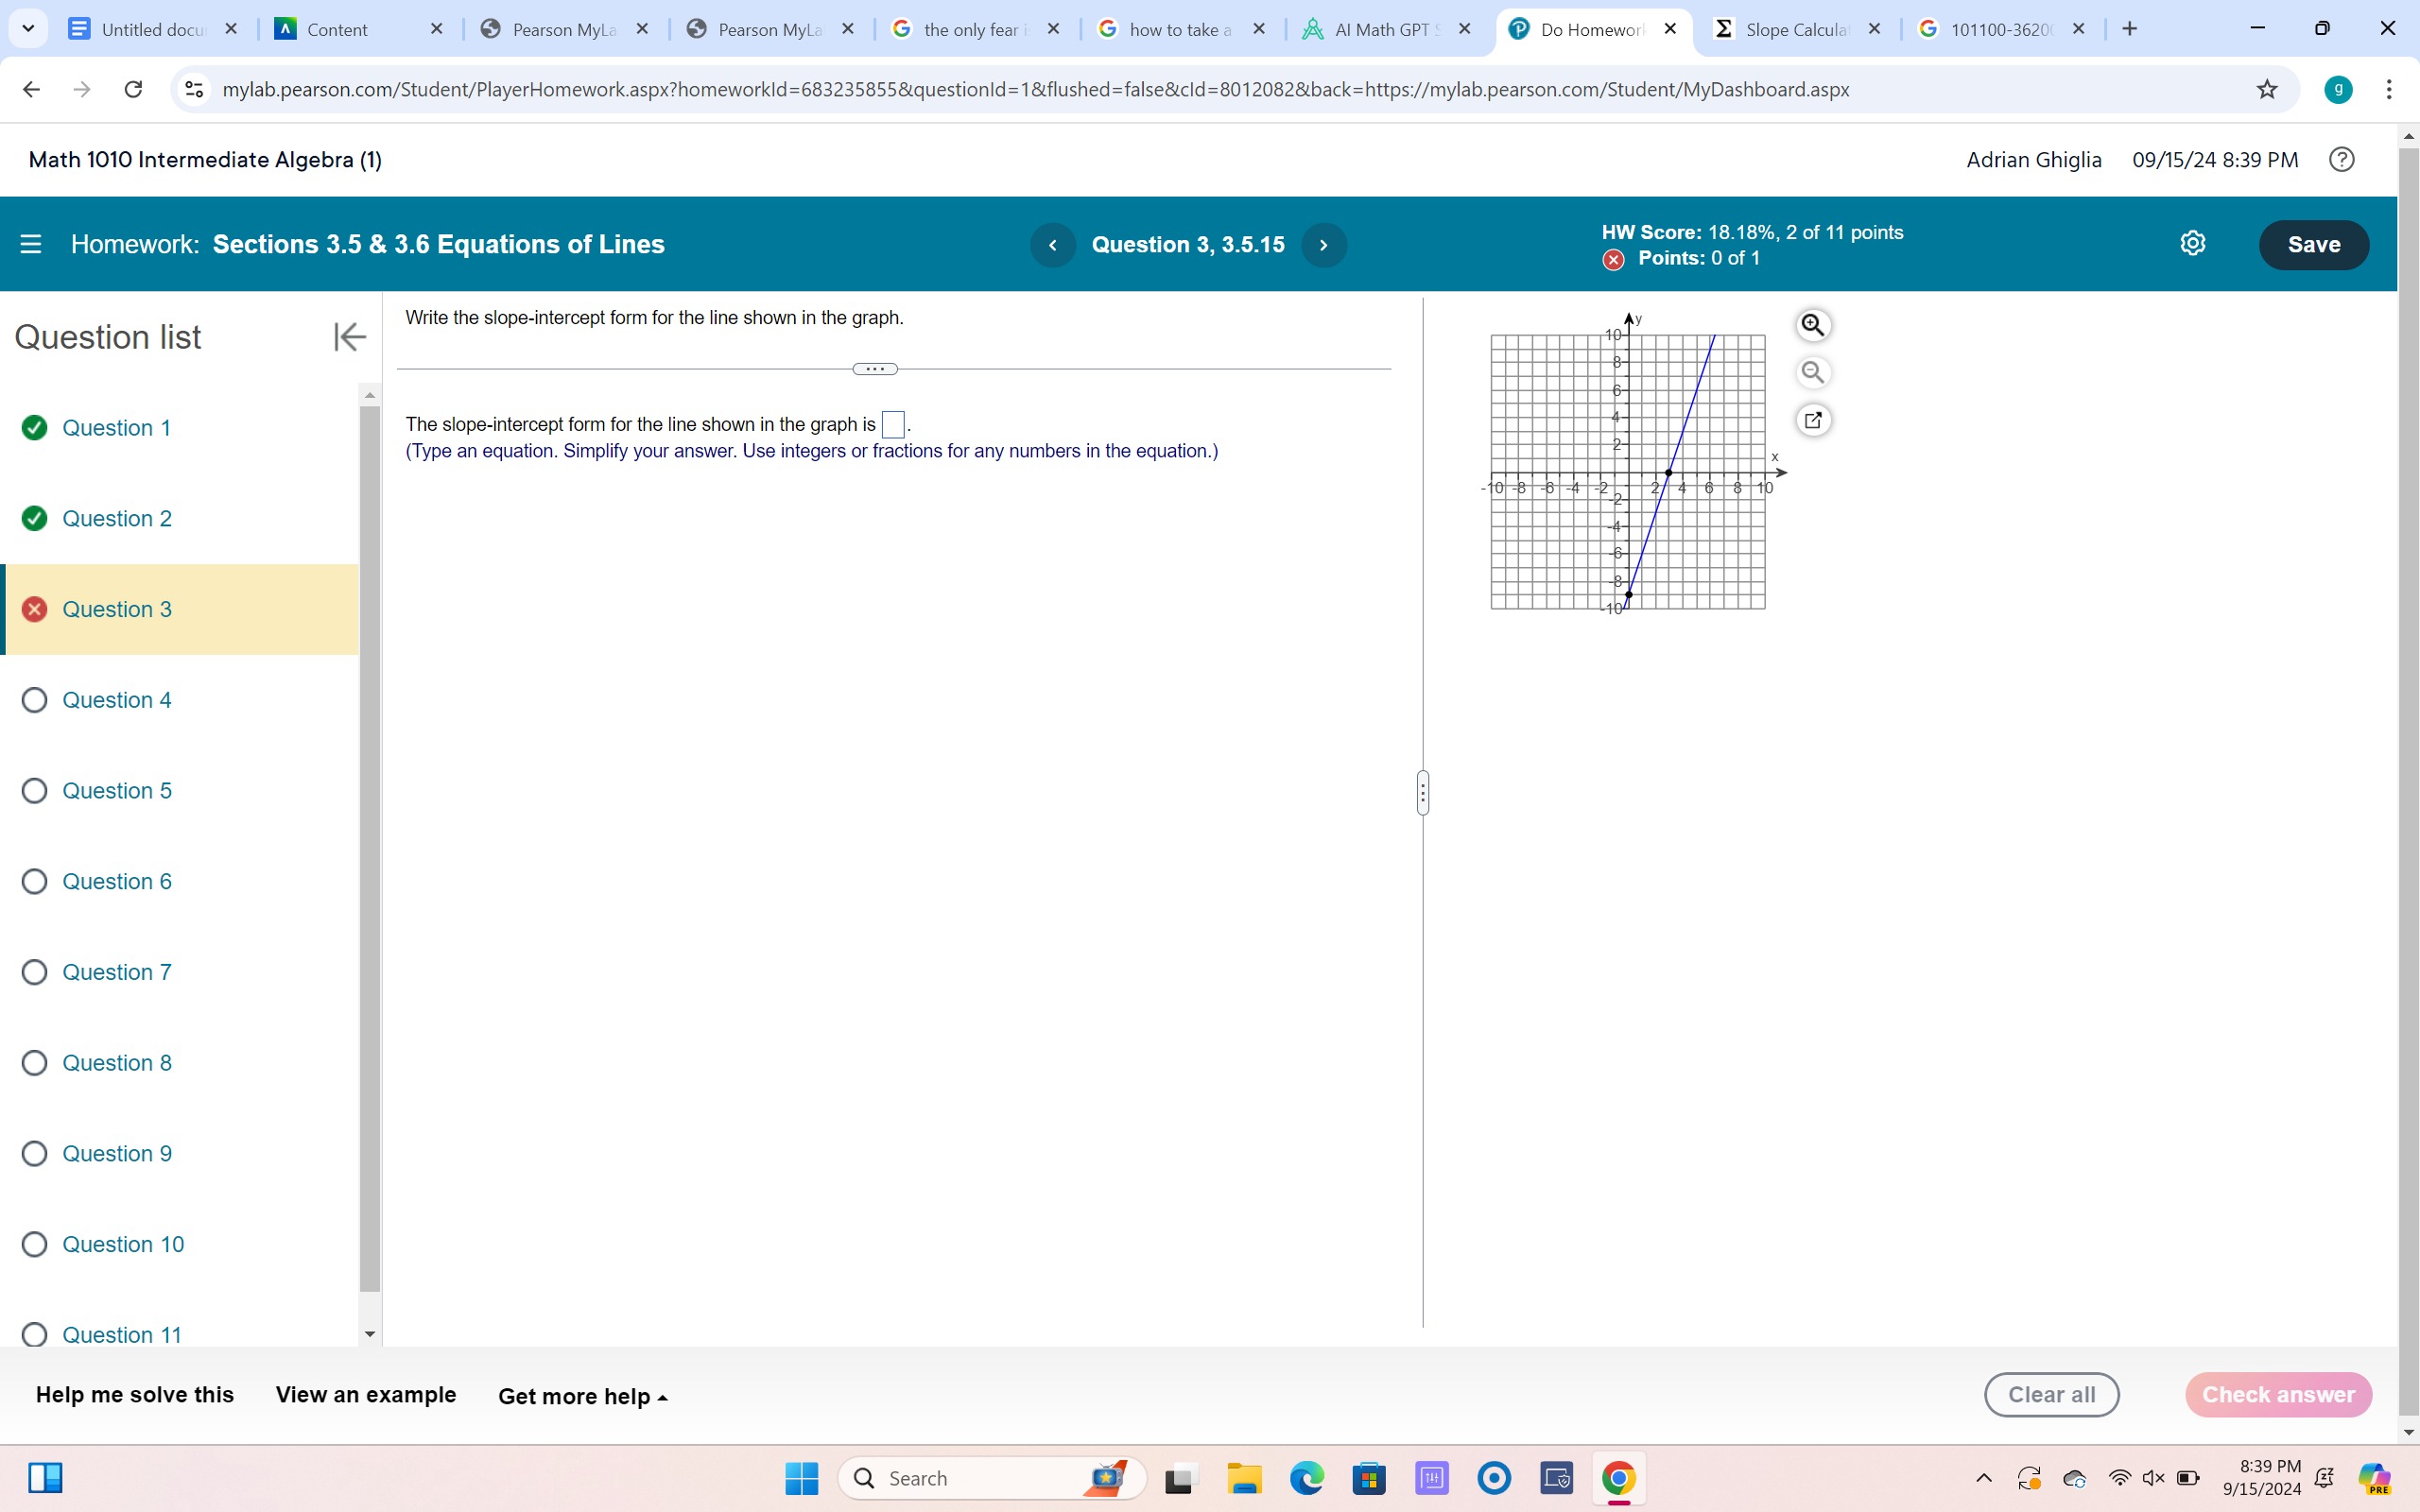Go to the next question
Viewport: 2420px width, 1512px height.
click(1324, 245)
